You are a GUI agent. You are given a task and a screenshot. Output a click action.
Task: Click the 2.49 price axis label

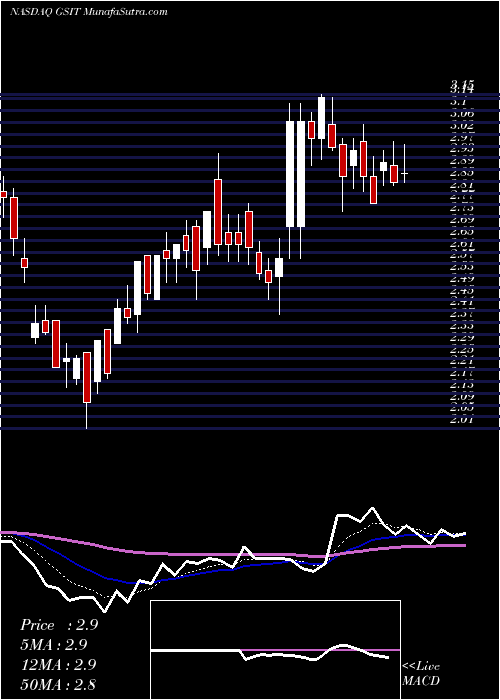[462, 279]
